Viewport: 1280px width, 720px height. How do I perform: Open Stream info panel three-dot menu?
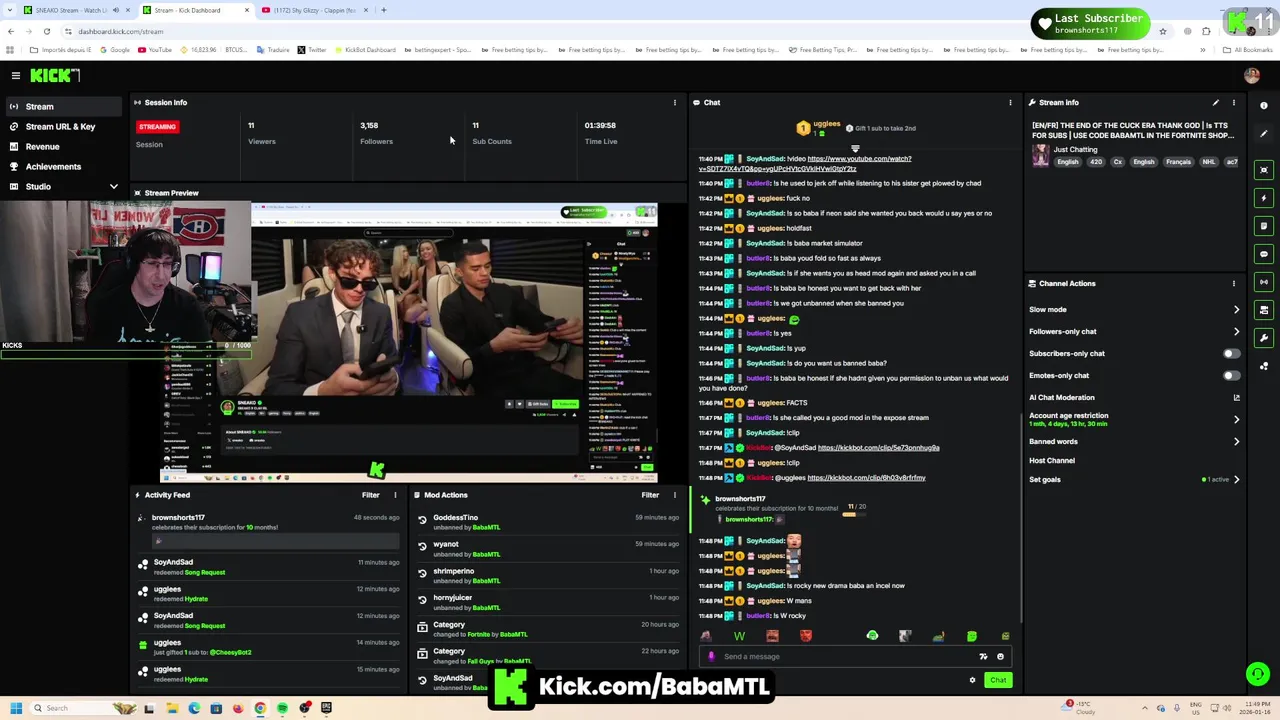pos(1233,102)
